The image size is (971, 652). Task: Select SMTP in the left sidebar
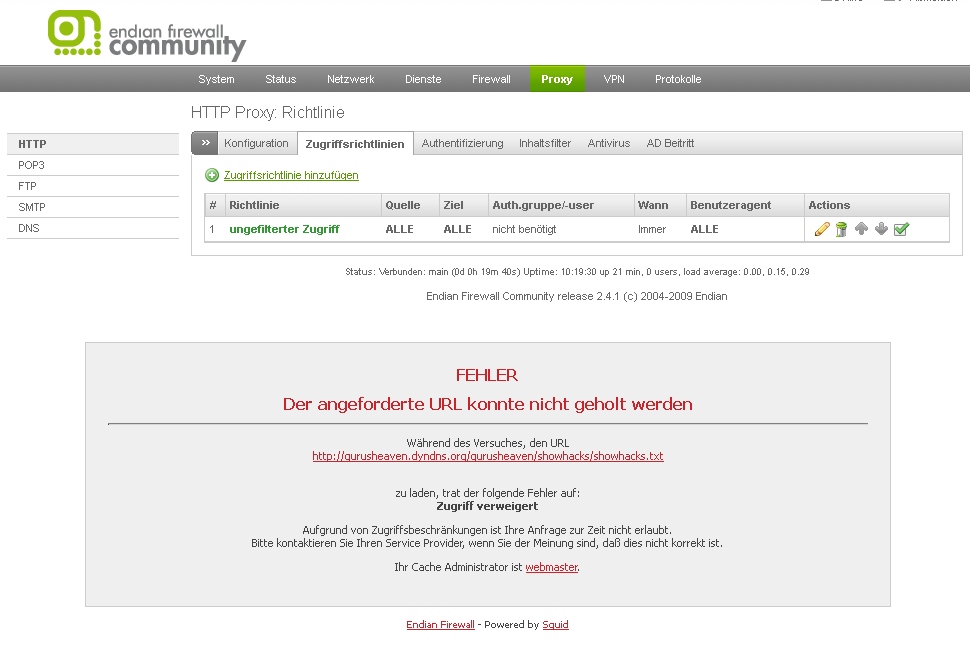click(32, 207)
